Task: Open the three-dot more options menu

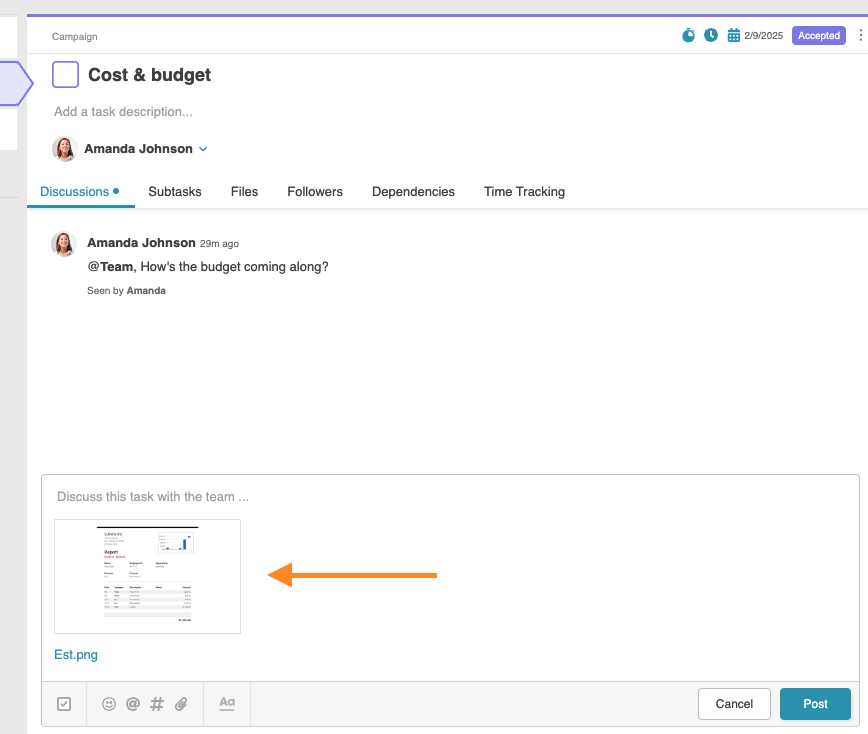Action: point(860,36)
